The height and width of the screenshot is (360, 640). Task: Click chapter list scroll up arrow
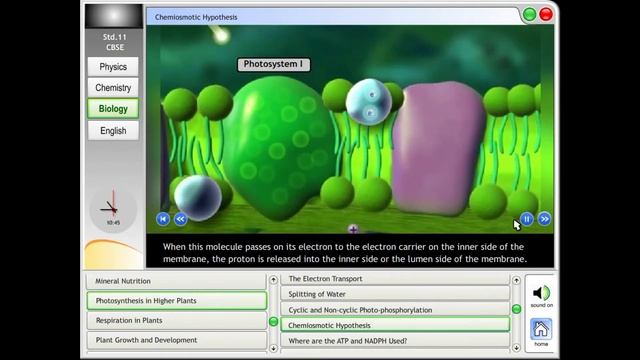[x=273, y=280]
